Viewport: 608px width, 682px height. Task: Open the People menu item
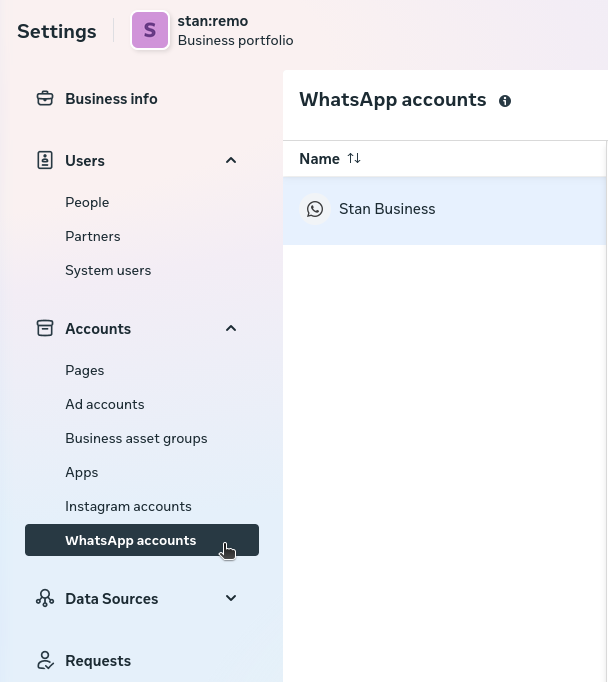point(87,202)
